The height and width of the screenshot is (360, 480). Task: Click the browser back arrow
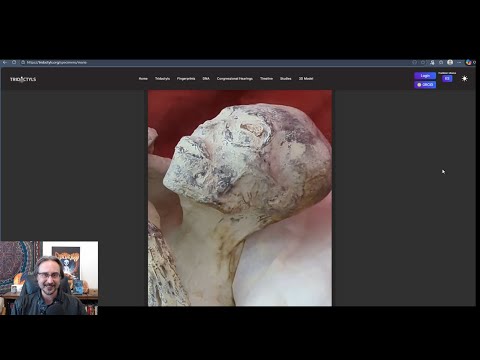[x=5, y=62]
